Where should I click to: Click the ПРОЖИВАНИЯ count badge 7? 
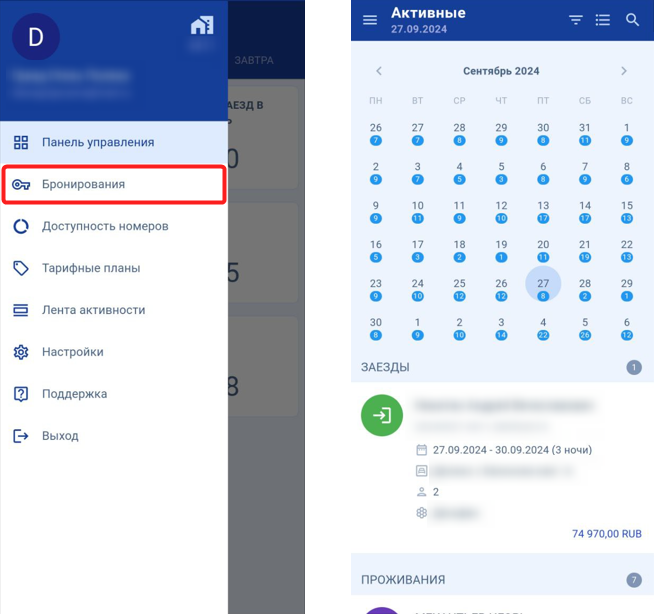coord(634,579)
